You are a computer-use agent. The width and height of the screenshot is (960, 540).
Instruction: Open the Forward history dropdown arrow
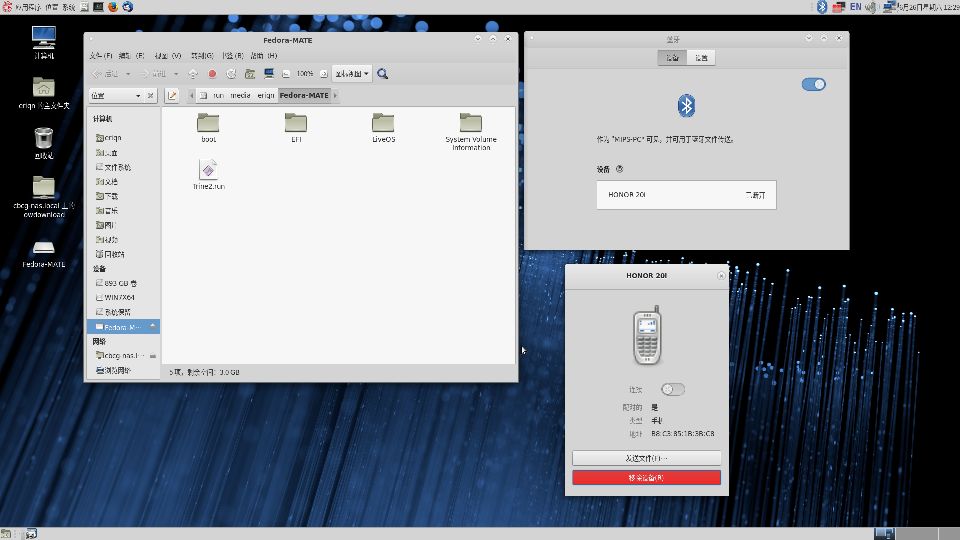coord(176,74)
